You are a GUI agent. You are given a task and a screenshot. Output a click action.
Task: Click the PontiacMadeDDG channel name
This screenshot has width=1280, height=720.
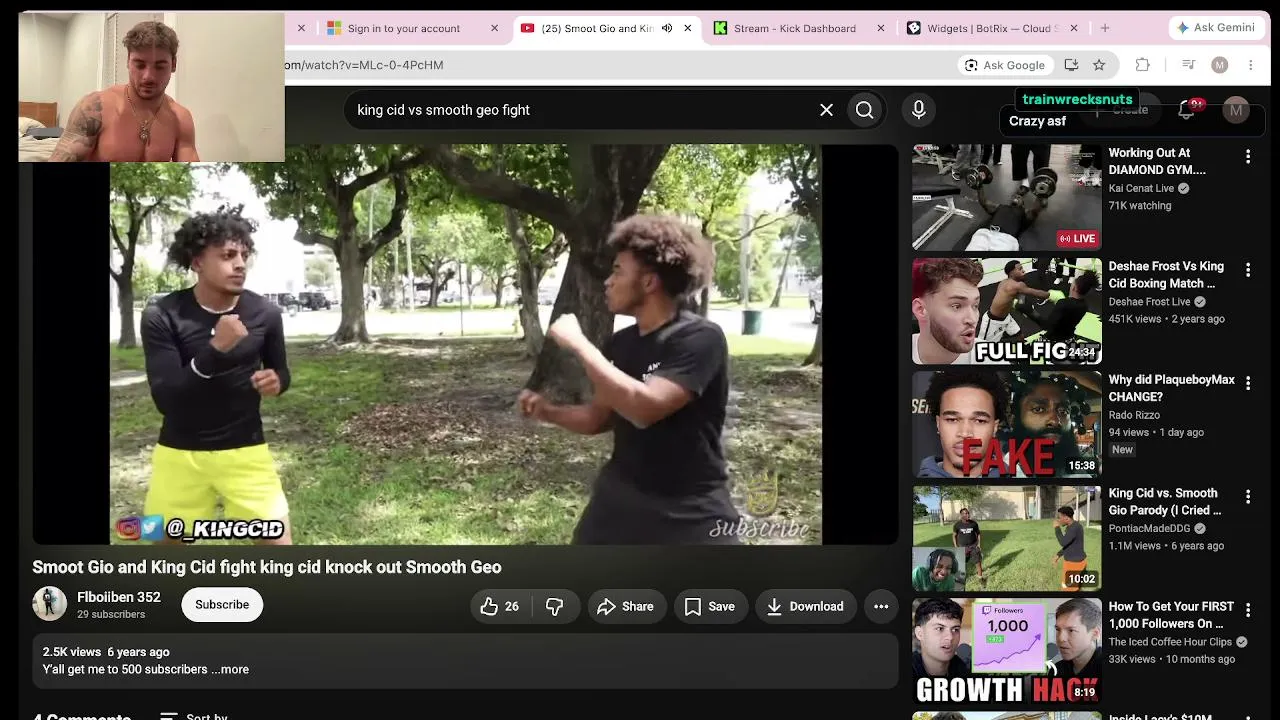point(1149,528)
